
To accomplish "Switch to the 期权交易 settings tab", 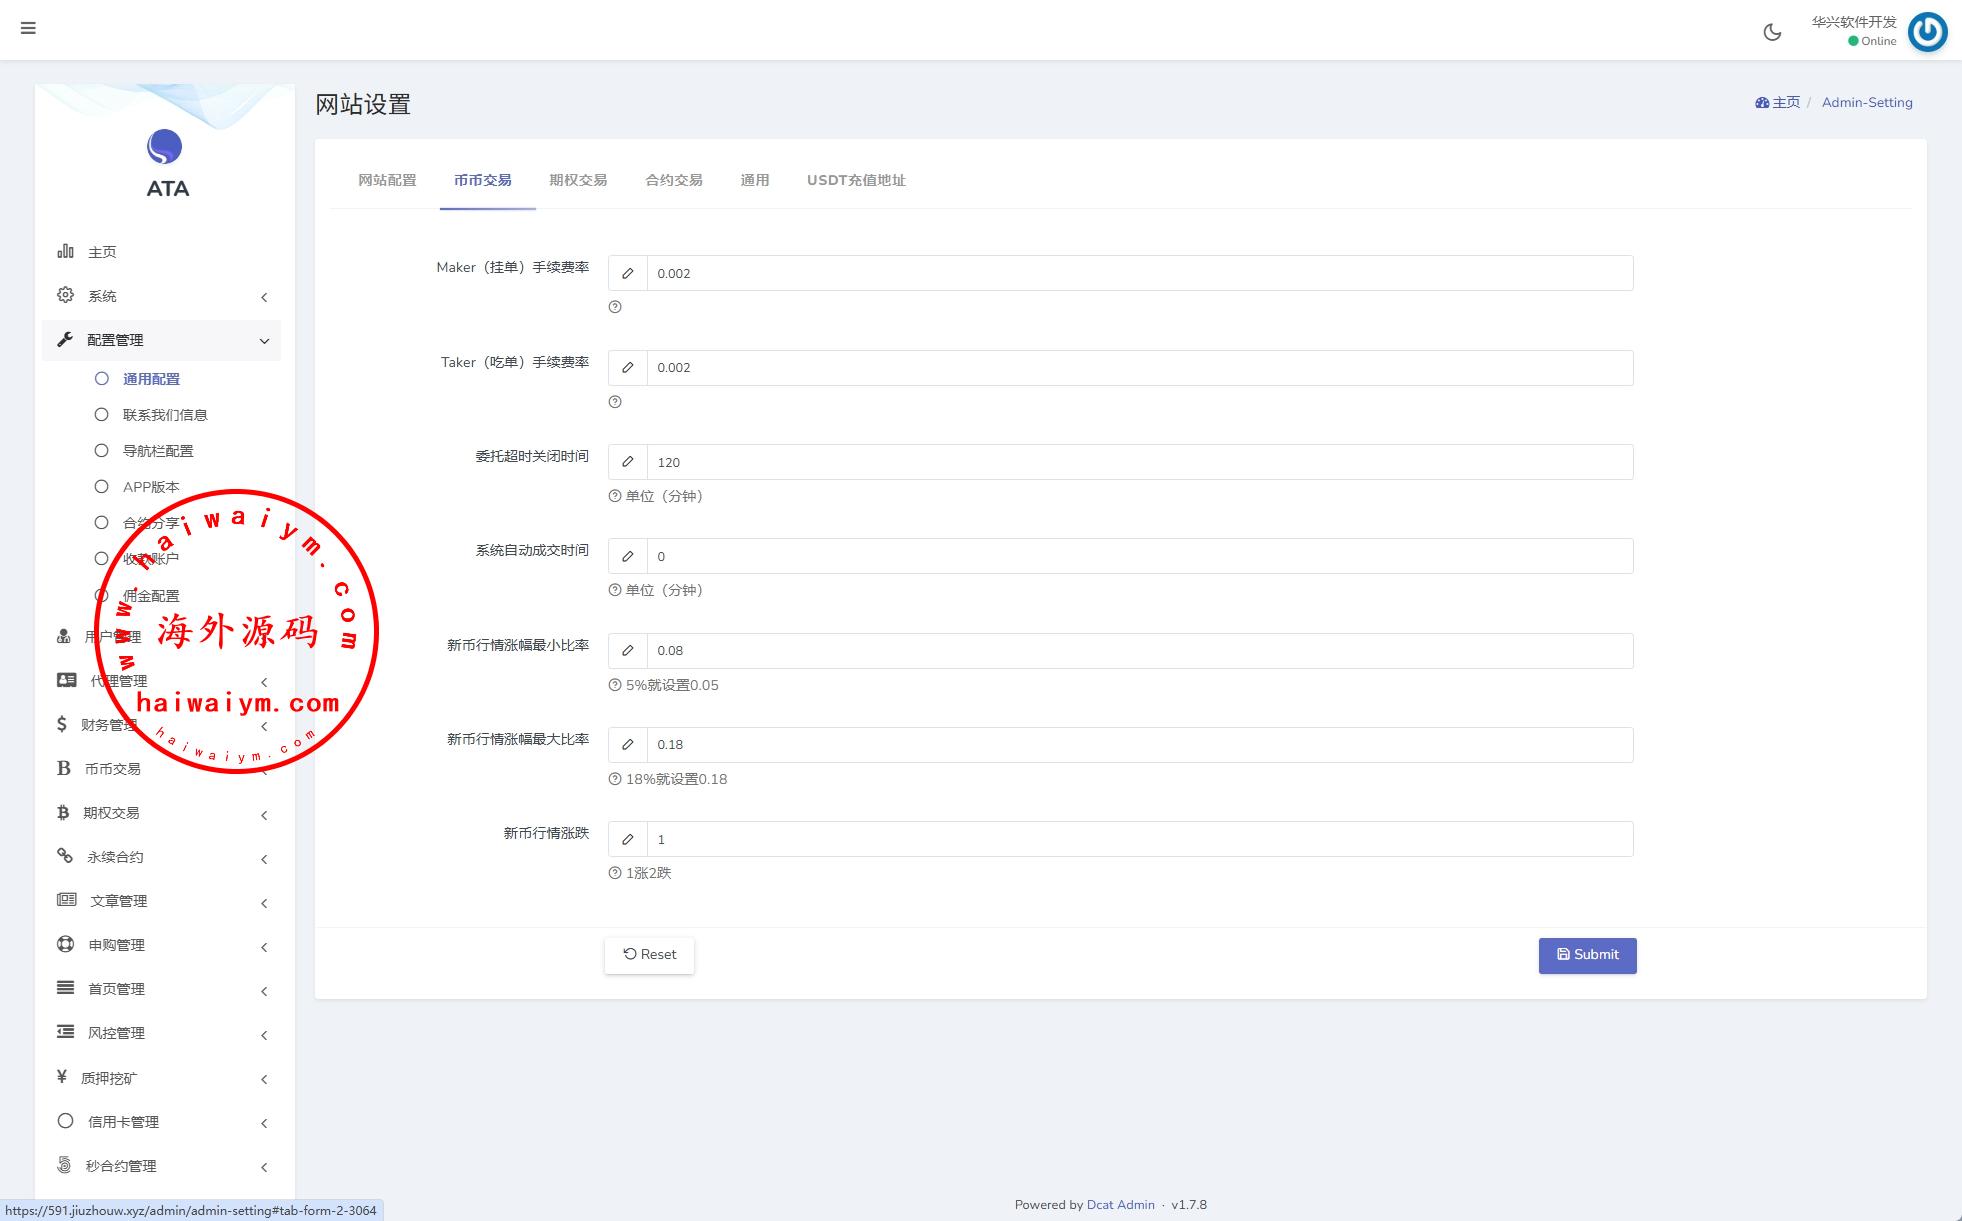I will (578, 180).
